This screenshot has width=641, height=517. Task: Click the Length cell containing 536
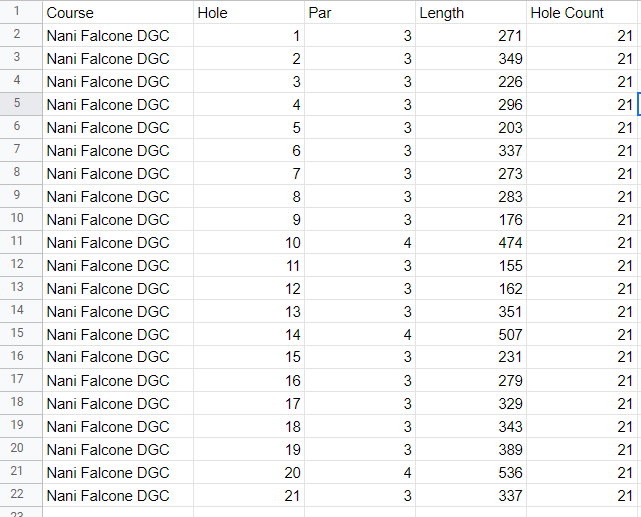471,472
